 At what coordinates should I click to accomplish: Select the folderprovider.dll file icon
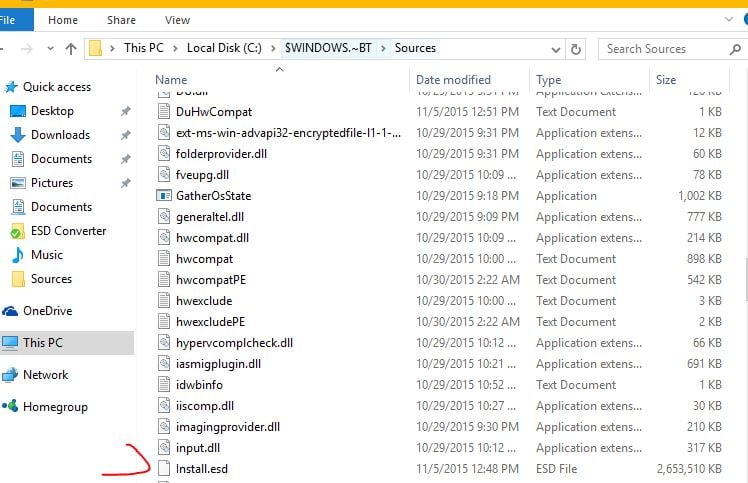(164, 153)
